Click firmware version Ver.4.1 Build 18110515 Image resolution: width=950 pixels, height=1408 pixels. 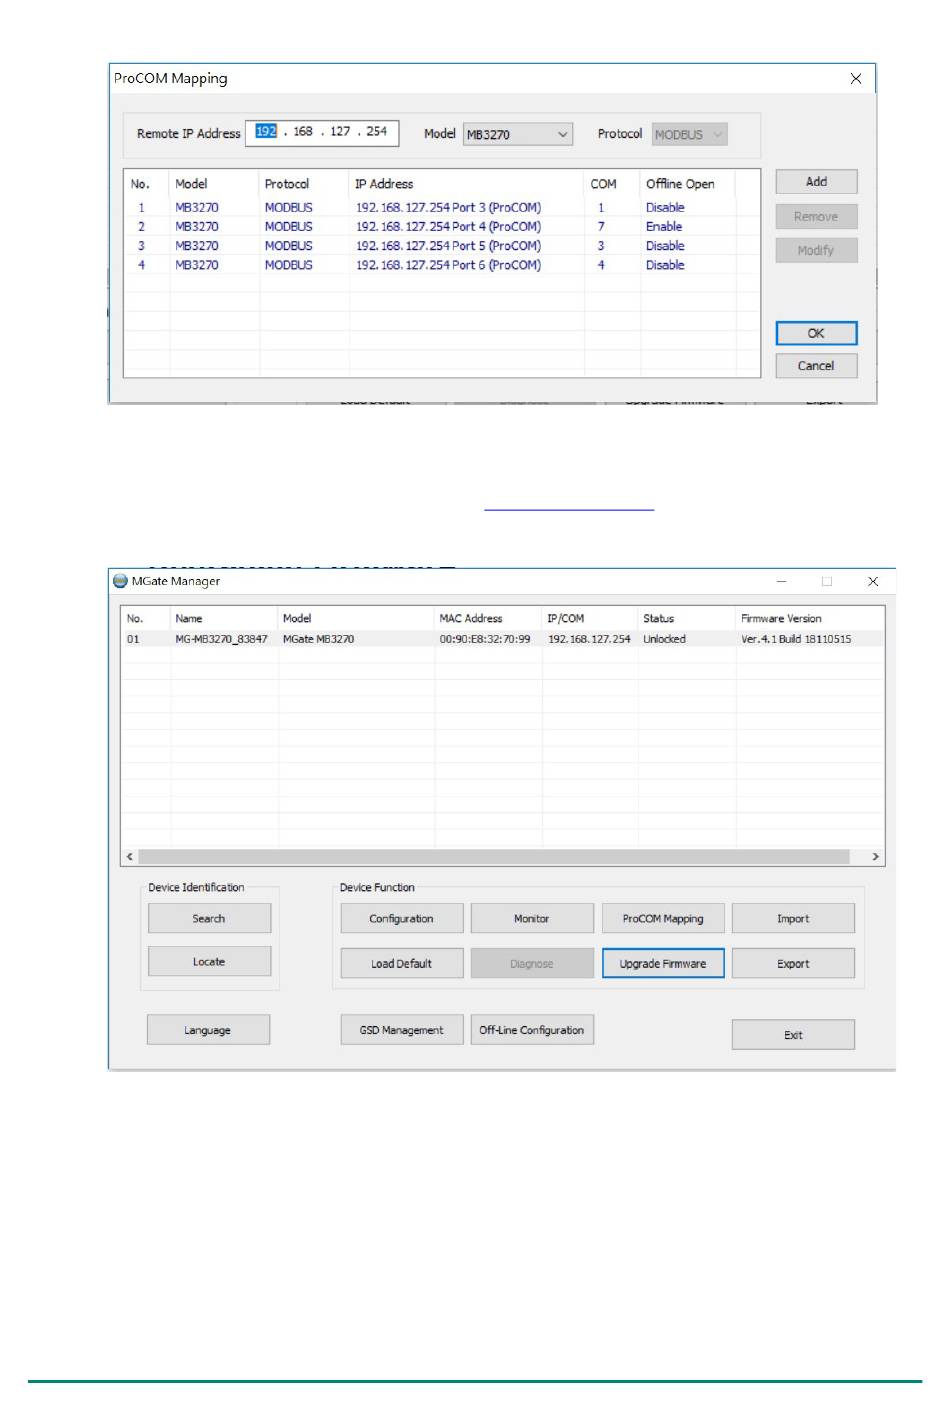click(x=796, y=639)
